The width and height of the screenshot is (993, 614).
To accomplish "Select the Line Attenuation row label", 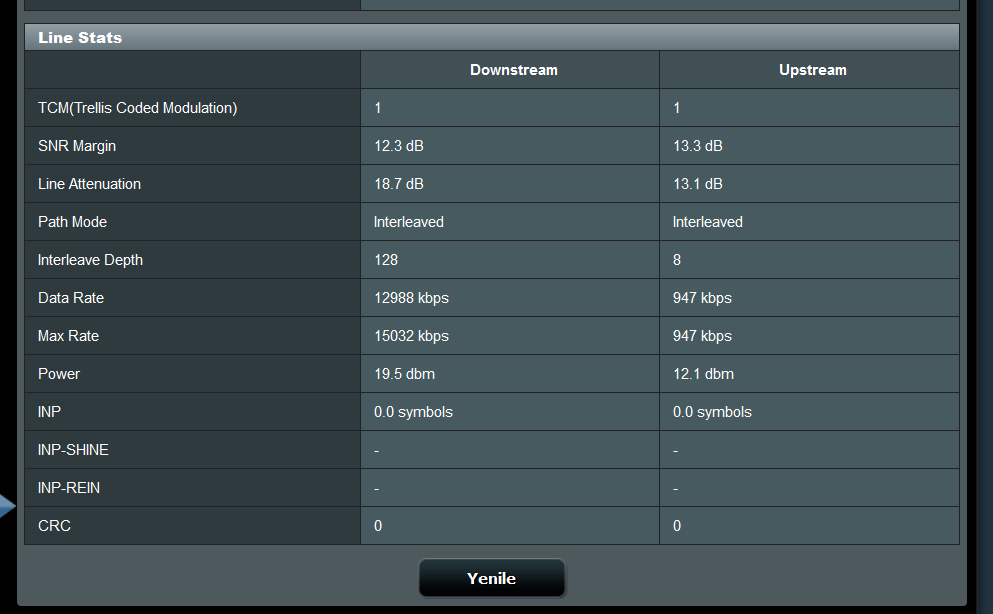I will tap(89, 184).
